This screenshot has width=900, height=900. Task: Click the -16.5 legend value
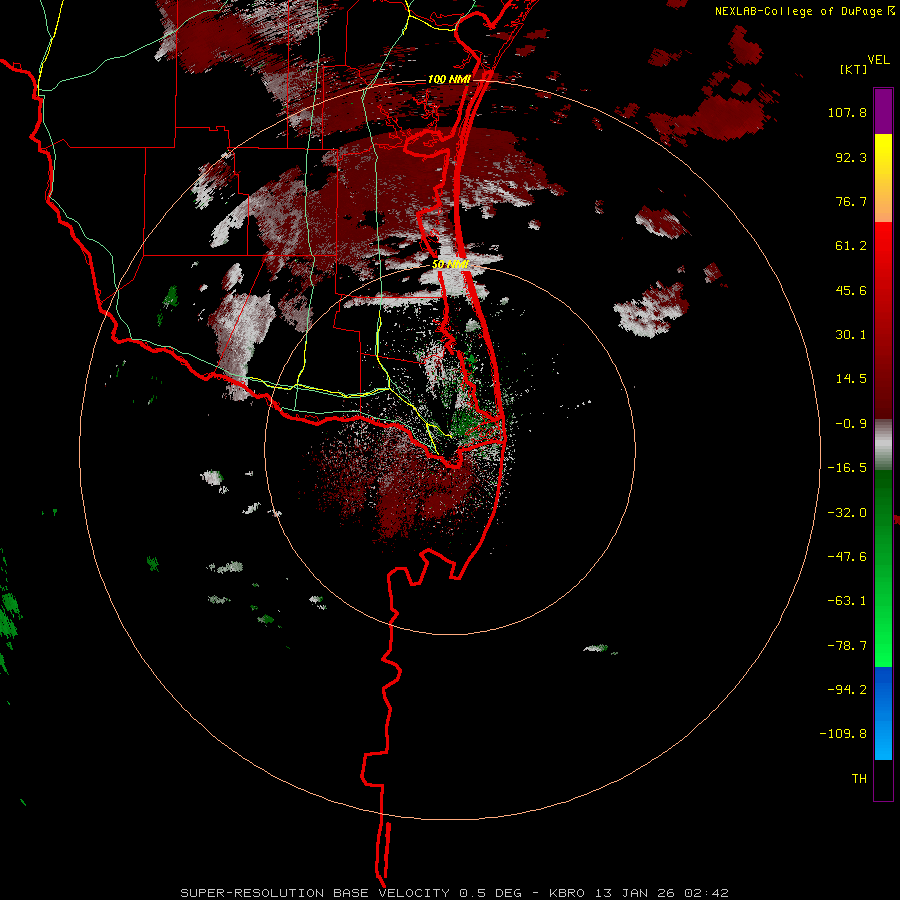point(847,468)
